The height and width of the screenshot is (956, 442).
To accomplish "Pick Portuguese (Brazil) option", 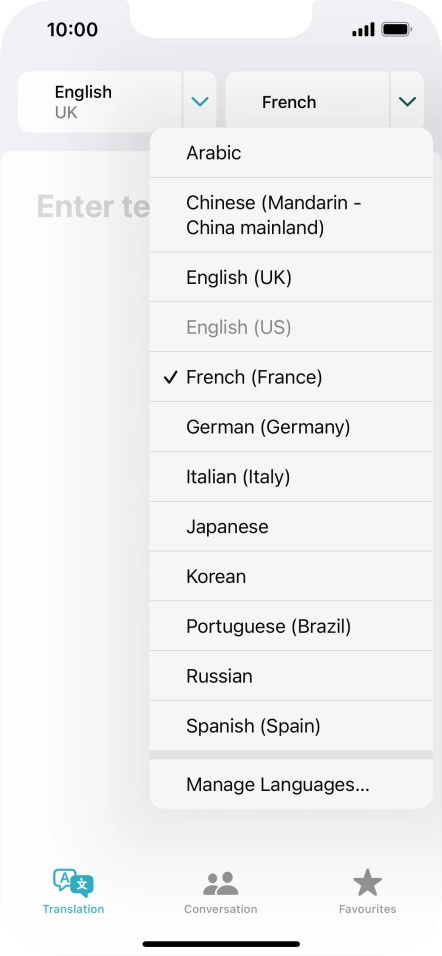I will click(291, 626).
